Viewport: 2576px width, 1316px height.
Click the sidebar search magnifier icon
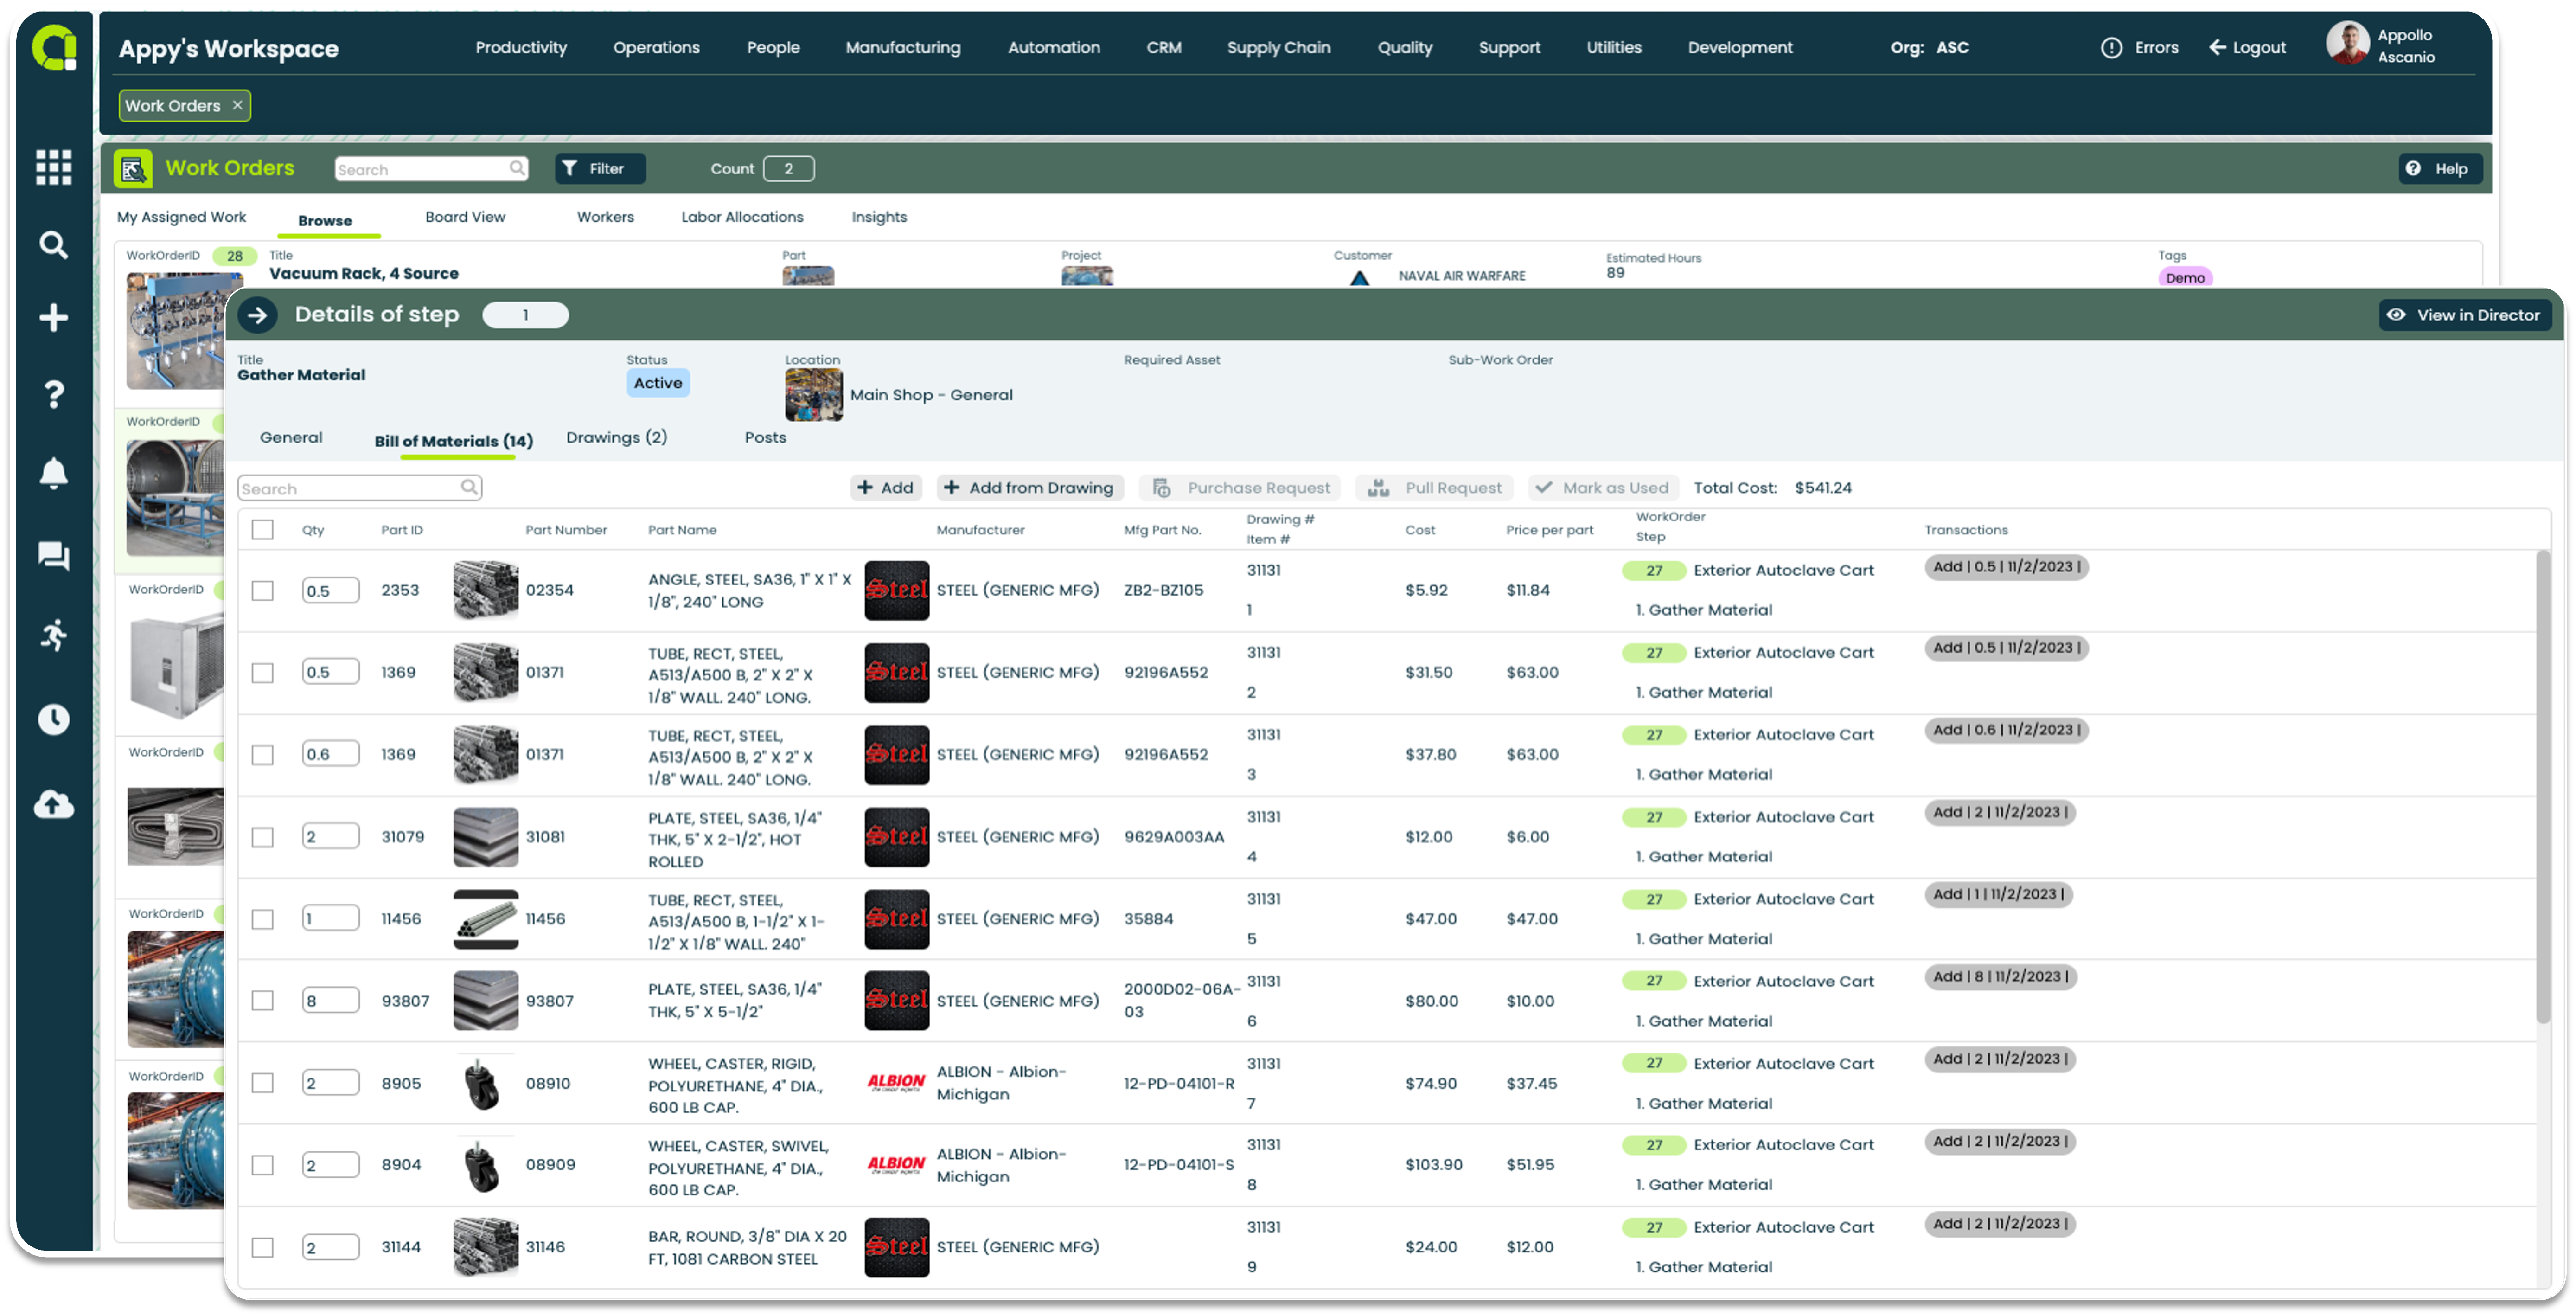[x=53, y=245]
